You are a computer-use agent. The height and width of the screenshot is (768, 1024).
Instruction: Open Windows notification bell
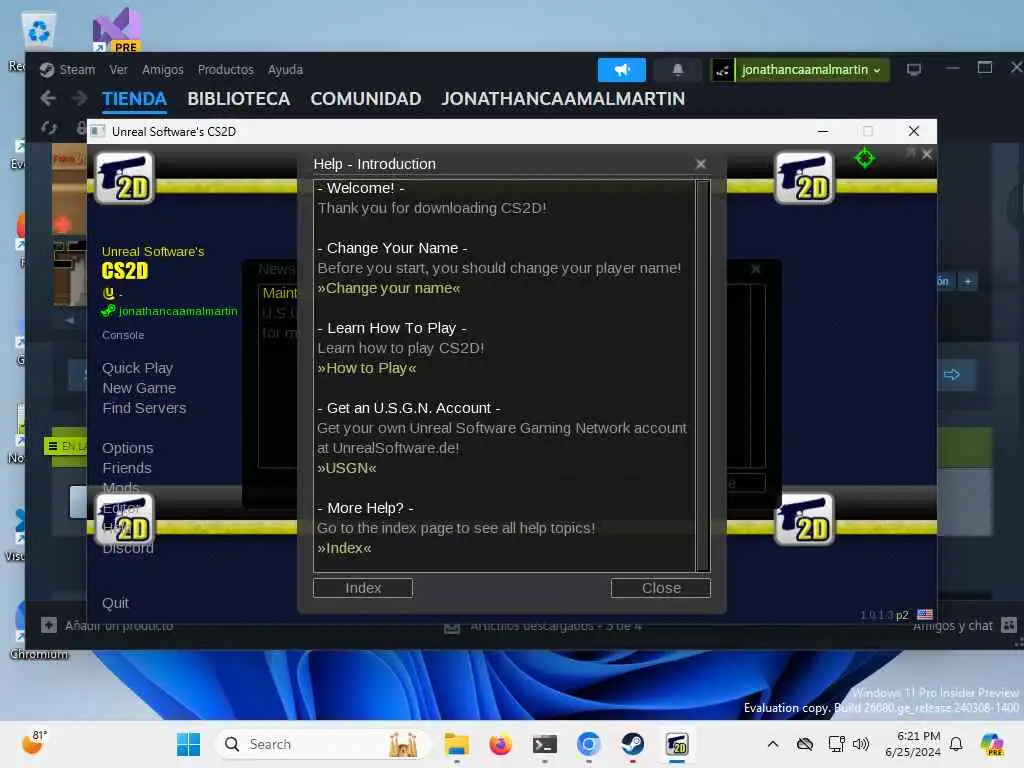[956, 744]
